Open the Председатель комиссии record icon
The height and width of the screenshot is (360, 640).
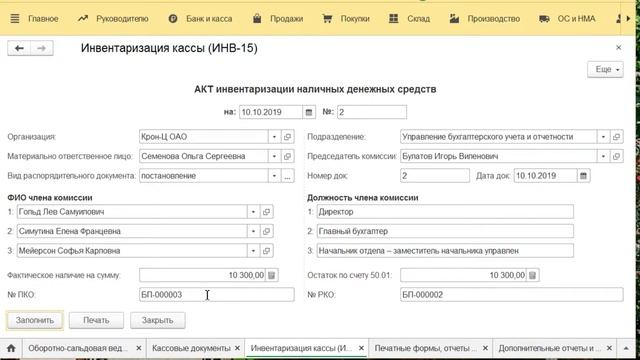click(617, 156)
